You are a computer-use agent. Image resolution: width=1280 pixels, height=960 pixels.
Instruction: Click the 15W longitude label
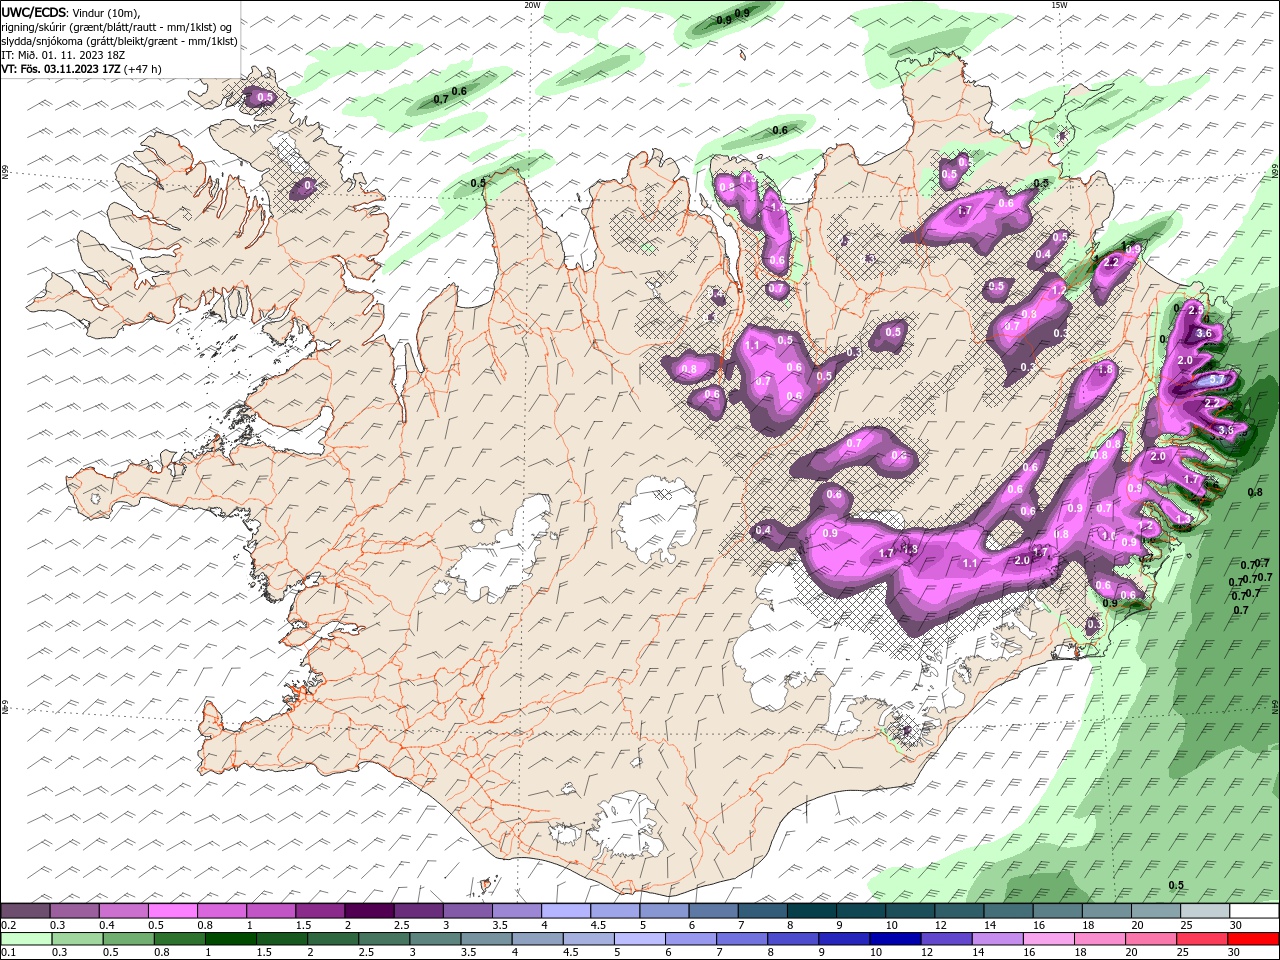point(1059,5)
